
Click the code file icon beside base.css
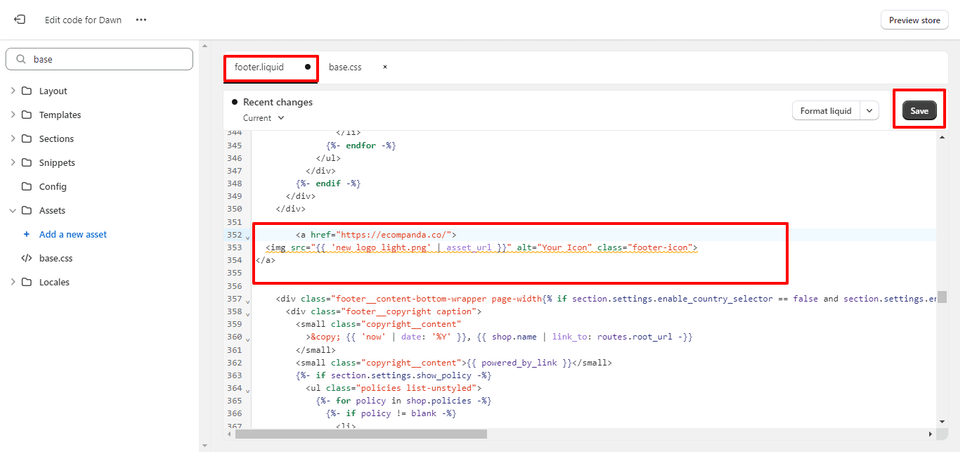tap(26, 258)
